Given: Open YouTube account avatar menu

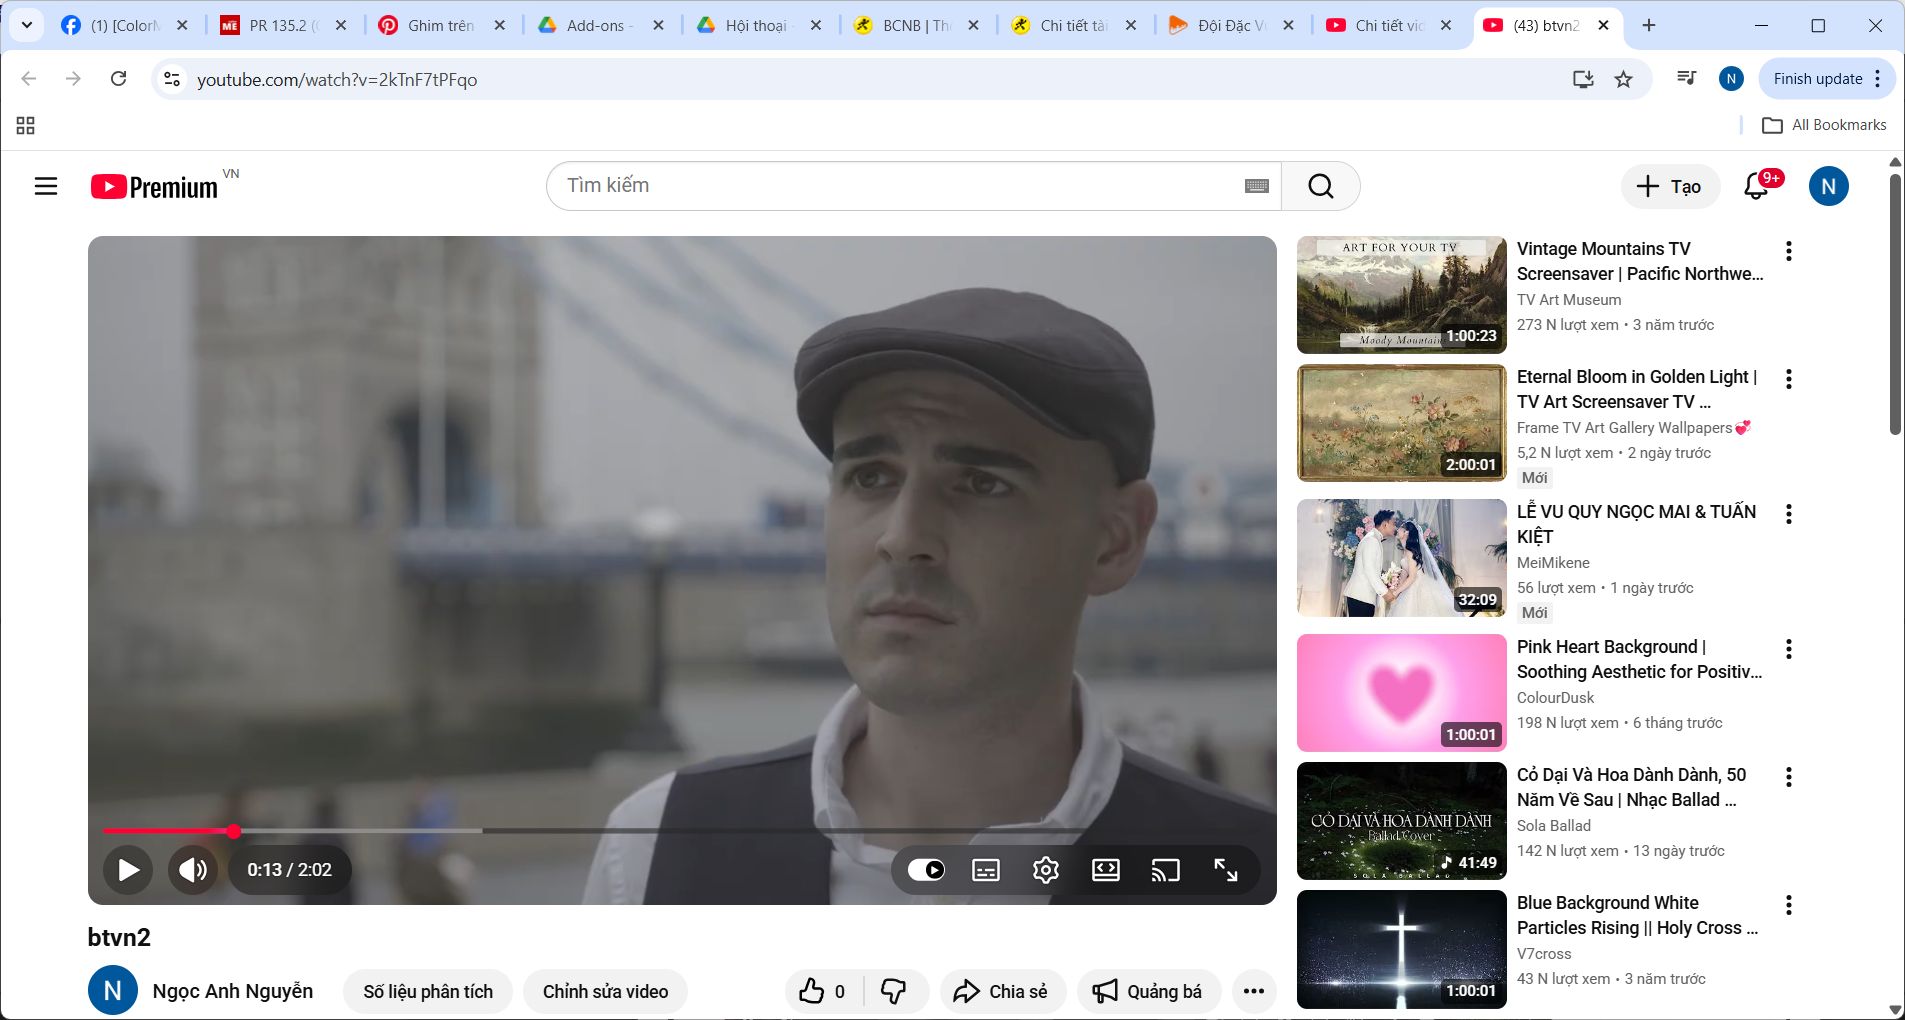Looking at the screenshot, I should [1829, 186].
